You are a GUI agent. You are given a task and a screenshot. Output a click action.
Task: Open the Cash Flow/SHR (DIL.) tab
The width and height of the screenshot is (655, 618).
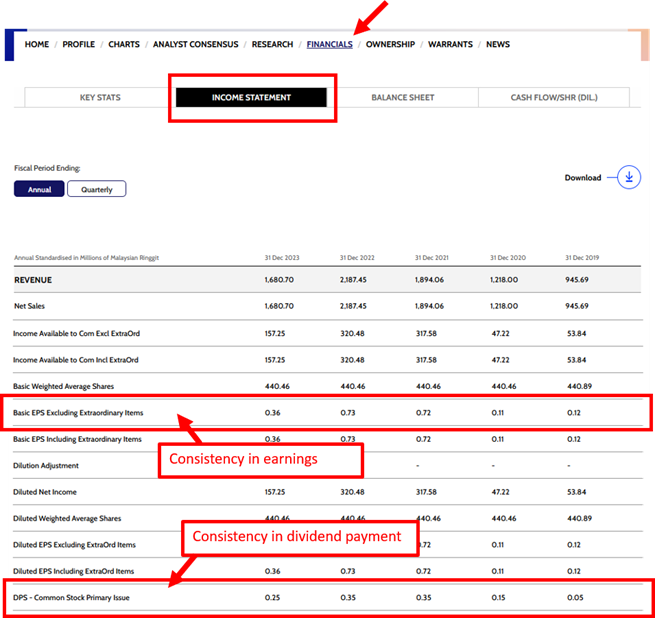(554, 98)
